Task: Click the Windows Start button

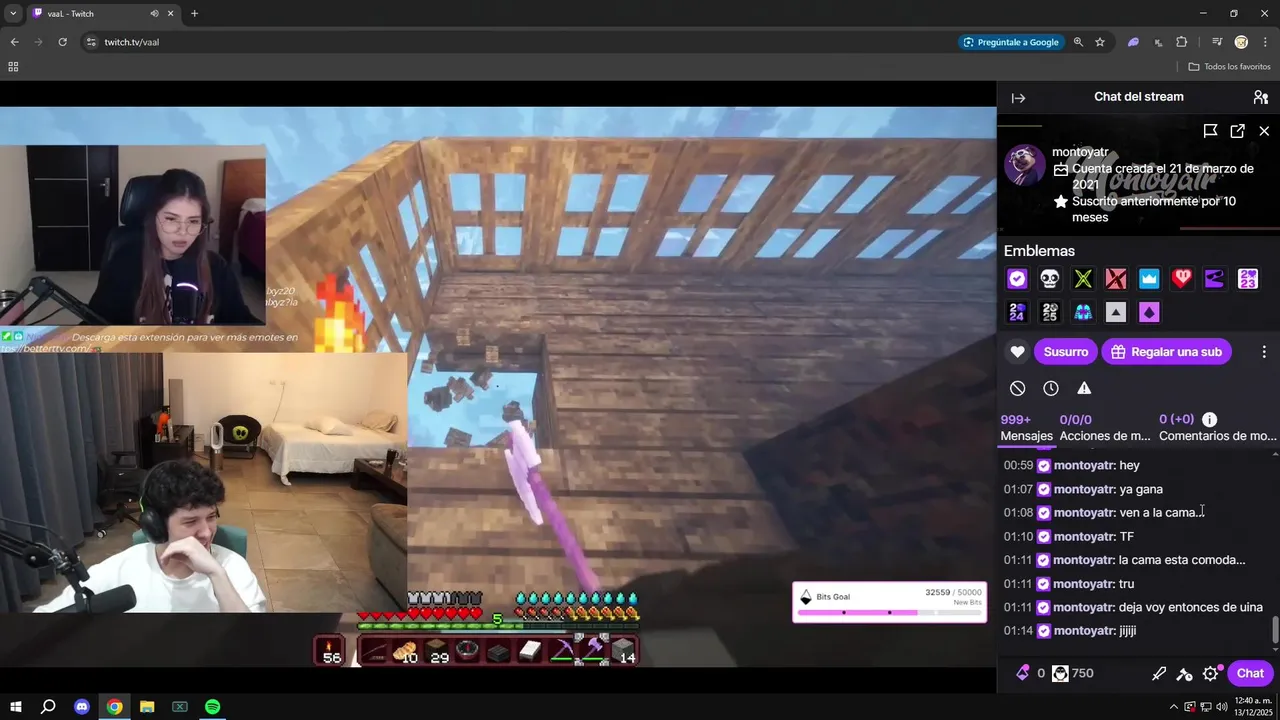Action: coord(15,707)
